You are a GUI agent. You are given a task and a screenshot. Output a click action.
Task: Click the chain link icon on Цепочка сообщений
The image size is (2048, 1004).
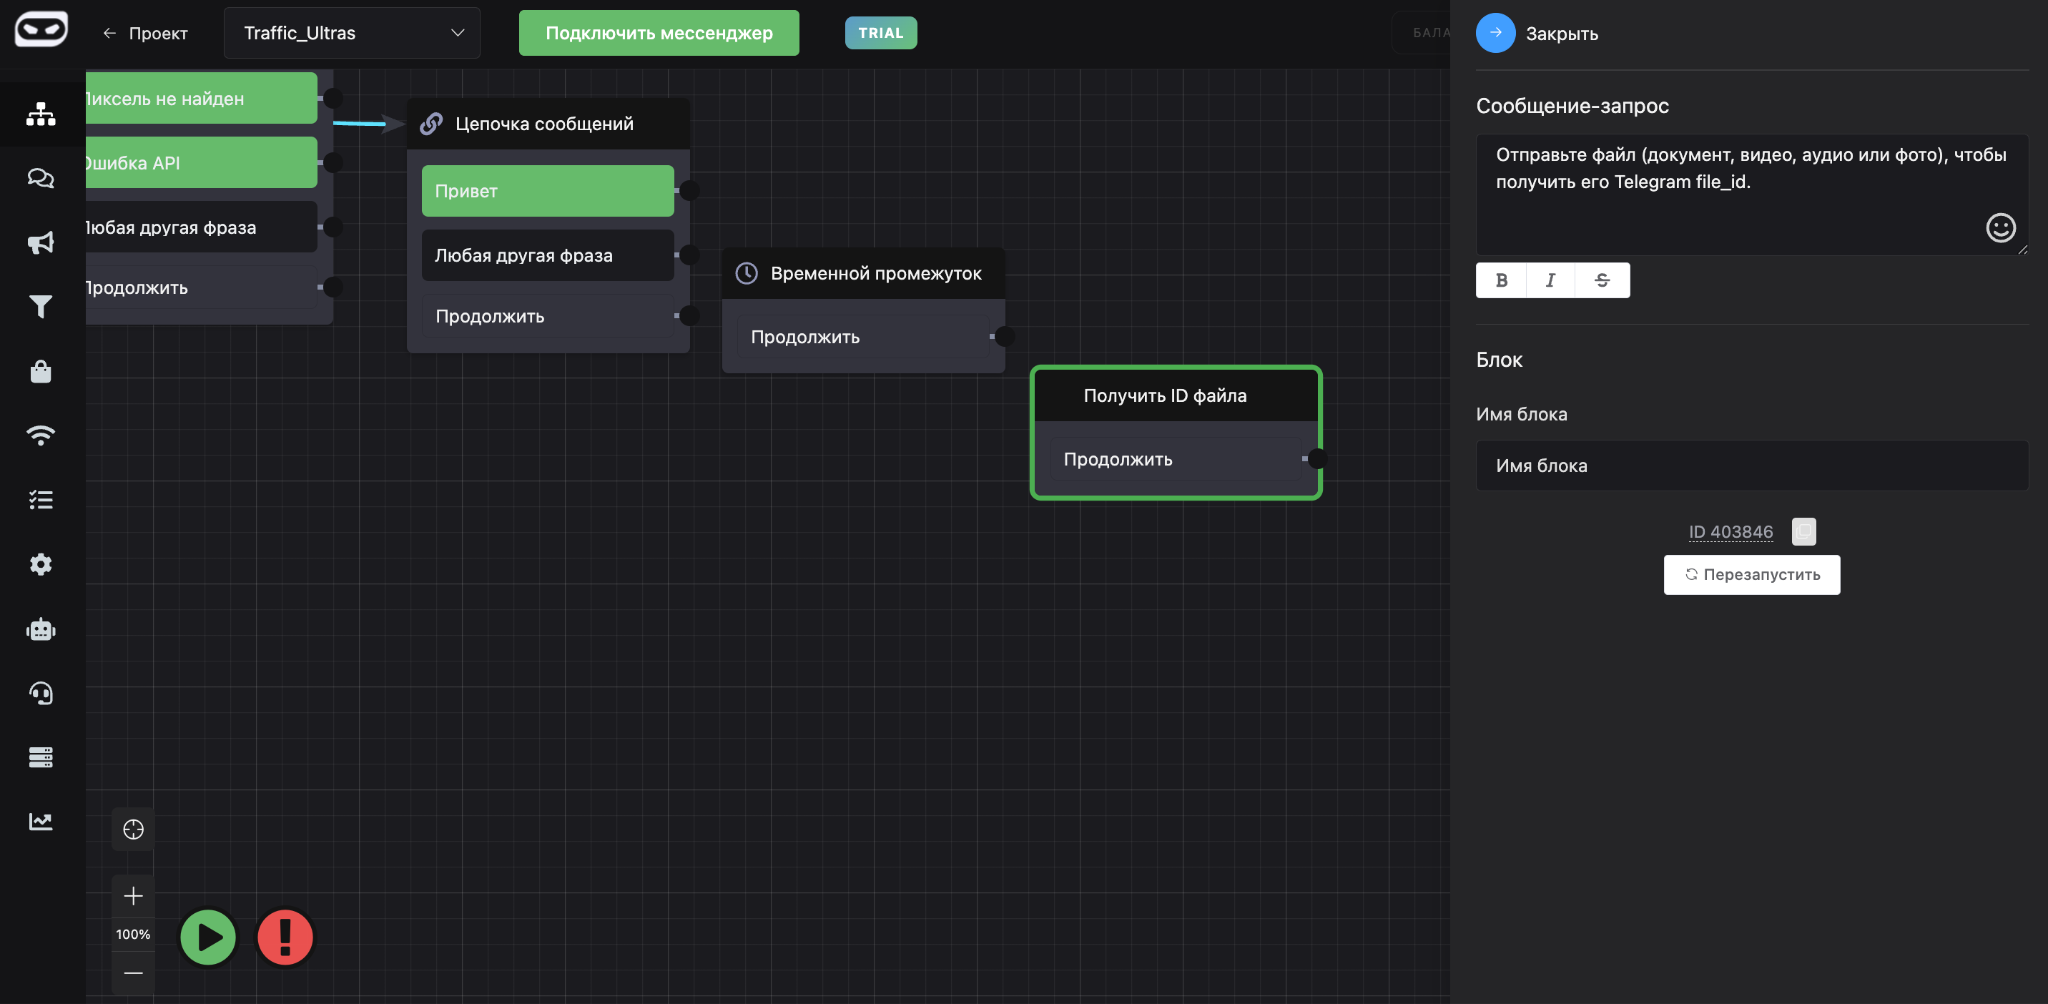click(x=431, y=124)
